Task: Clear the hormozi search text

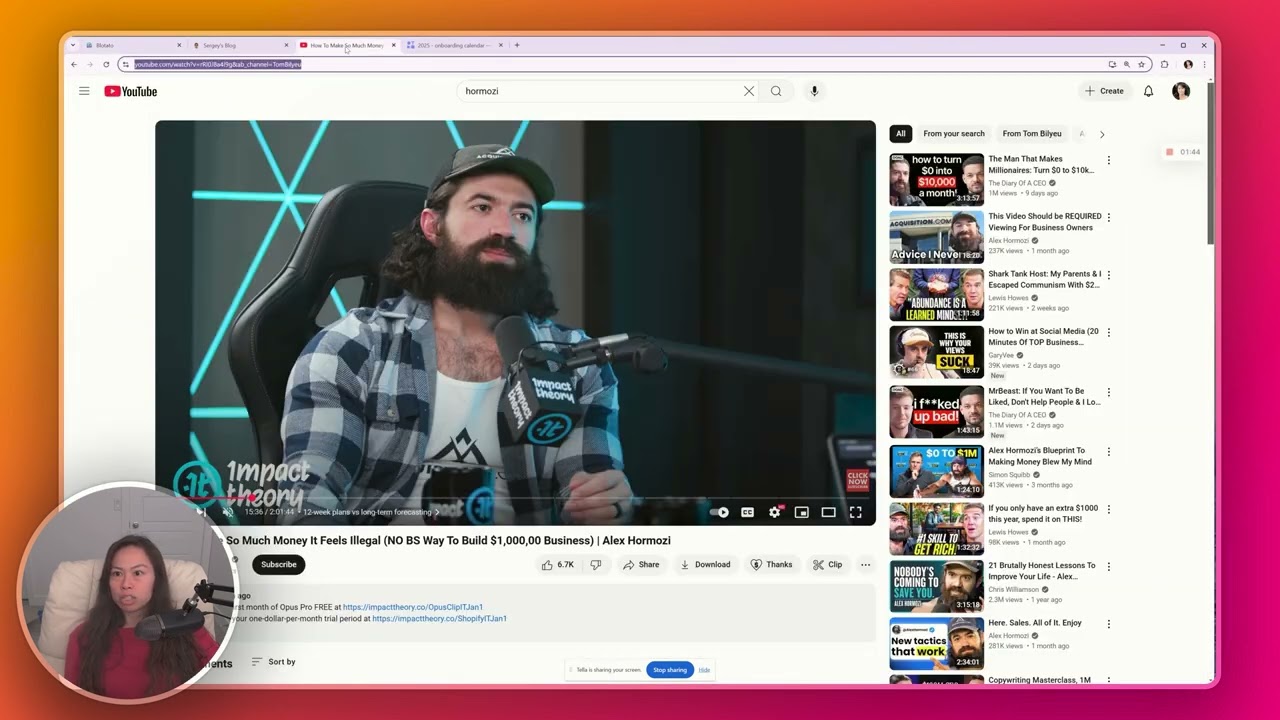Action: [x=748, y=91]
